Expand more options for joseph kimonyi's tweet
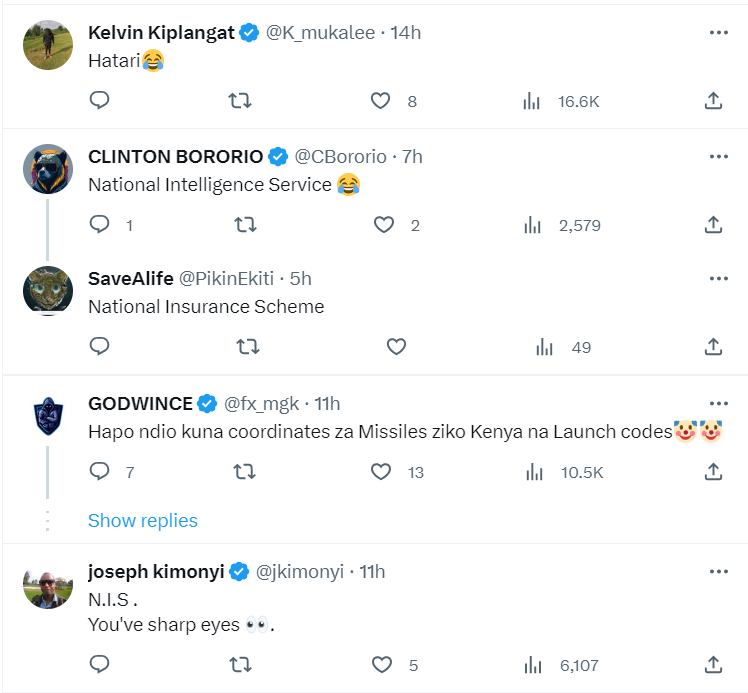This screenshot has height=693, width=748. [x=718, y=571]
